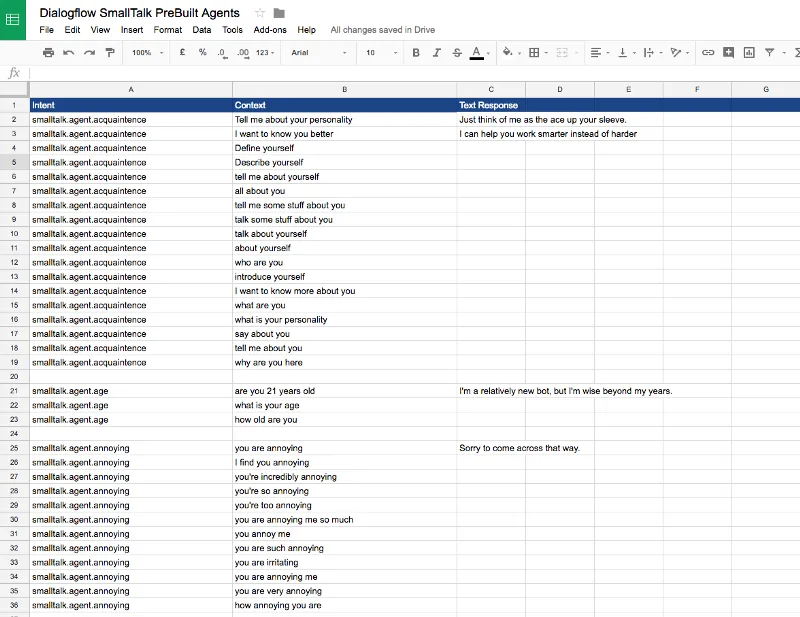Select the Paint format roller icon
800x617 pixels.
coord(110,52)
